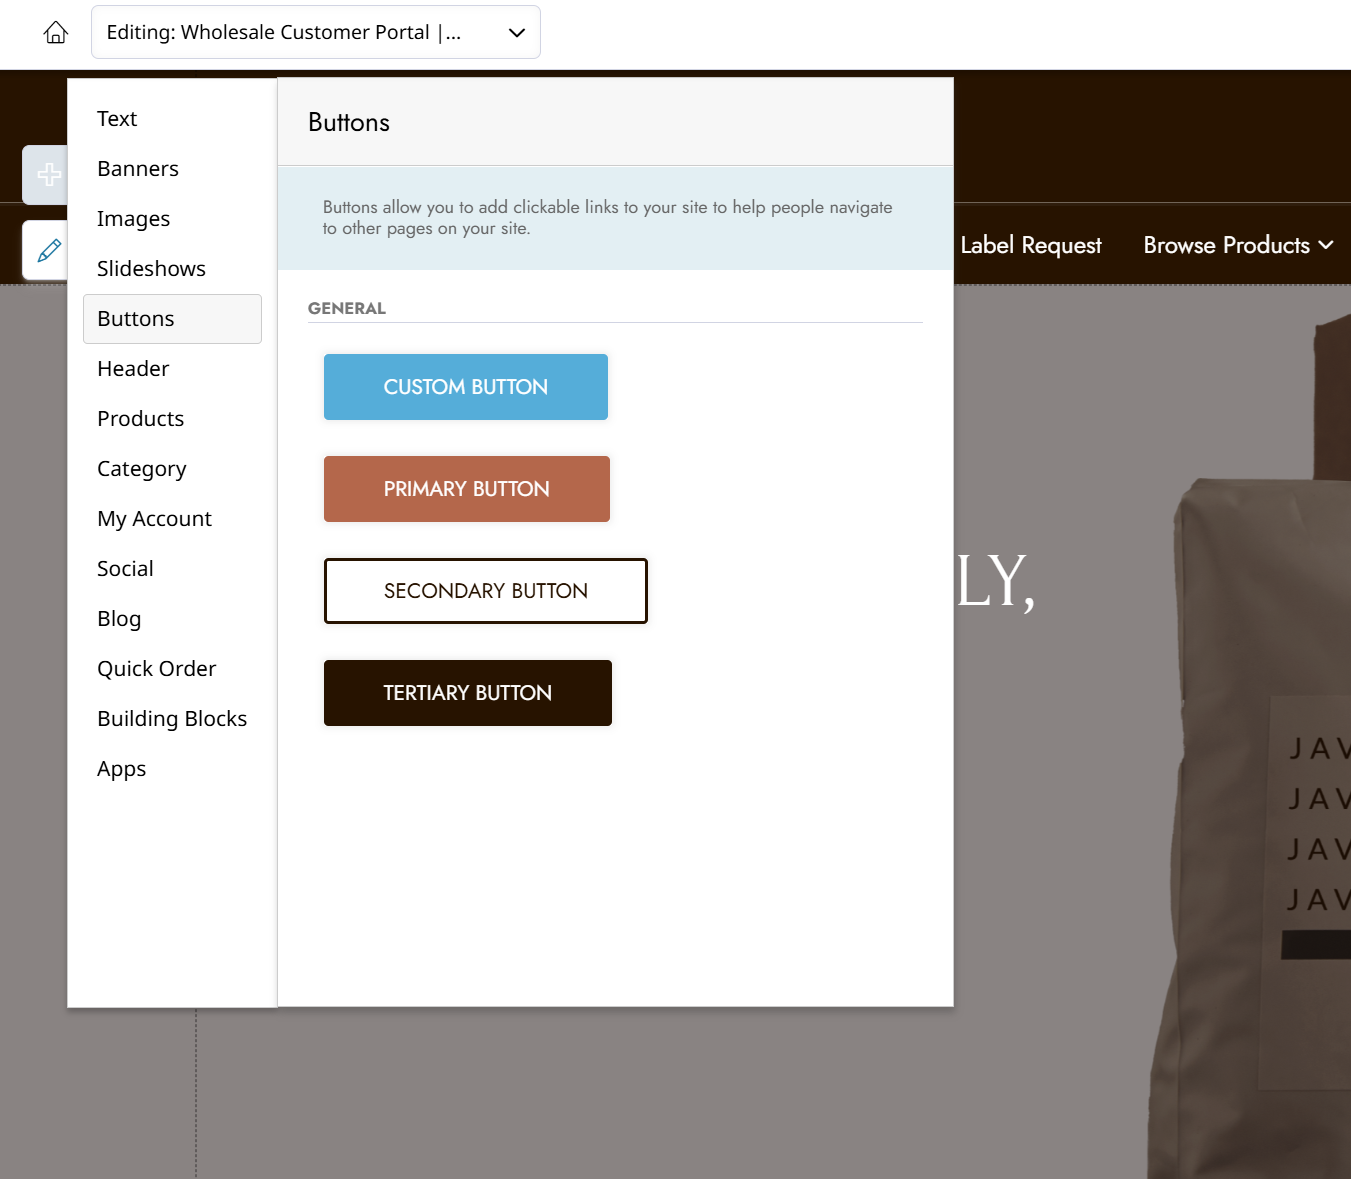The image size is (1351, 1179).
Task: Click the Label Request nav link
Action: click(1030, 245)
